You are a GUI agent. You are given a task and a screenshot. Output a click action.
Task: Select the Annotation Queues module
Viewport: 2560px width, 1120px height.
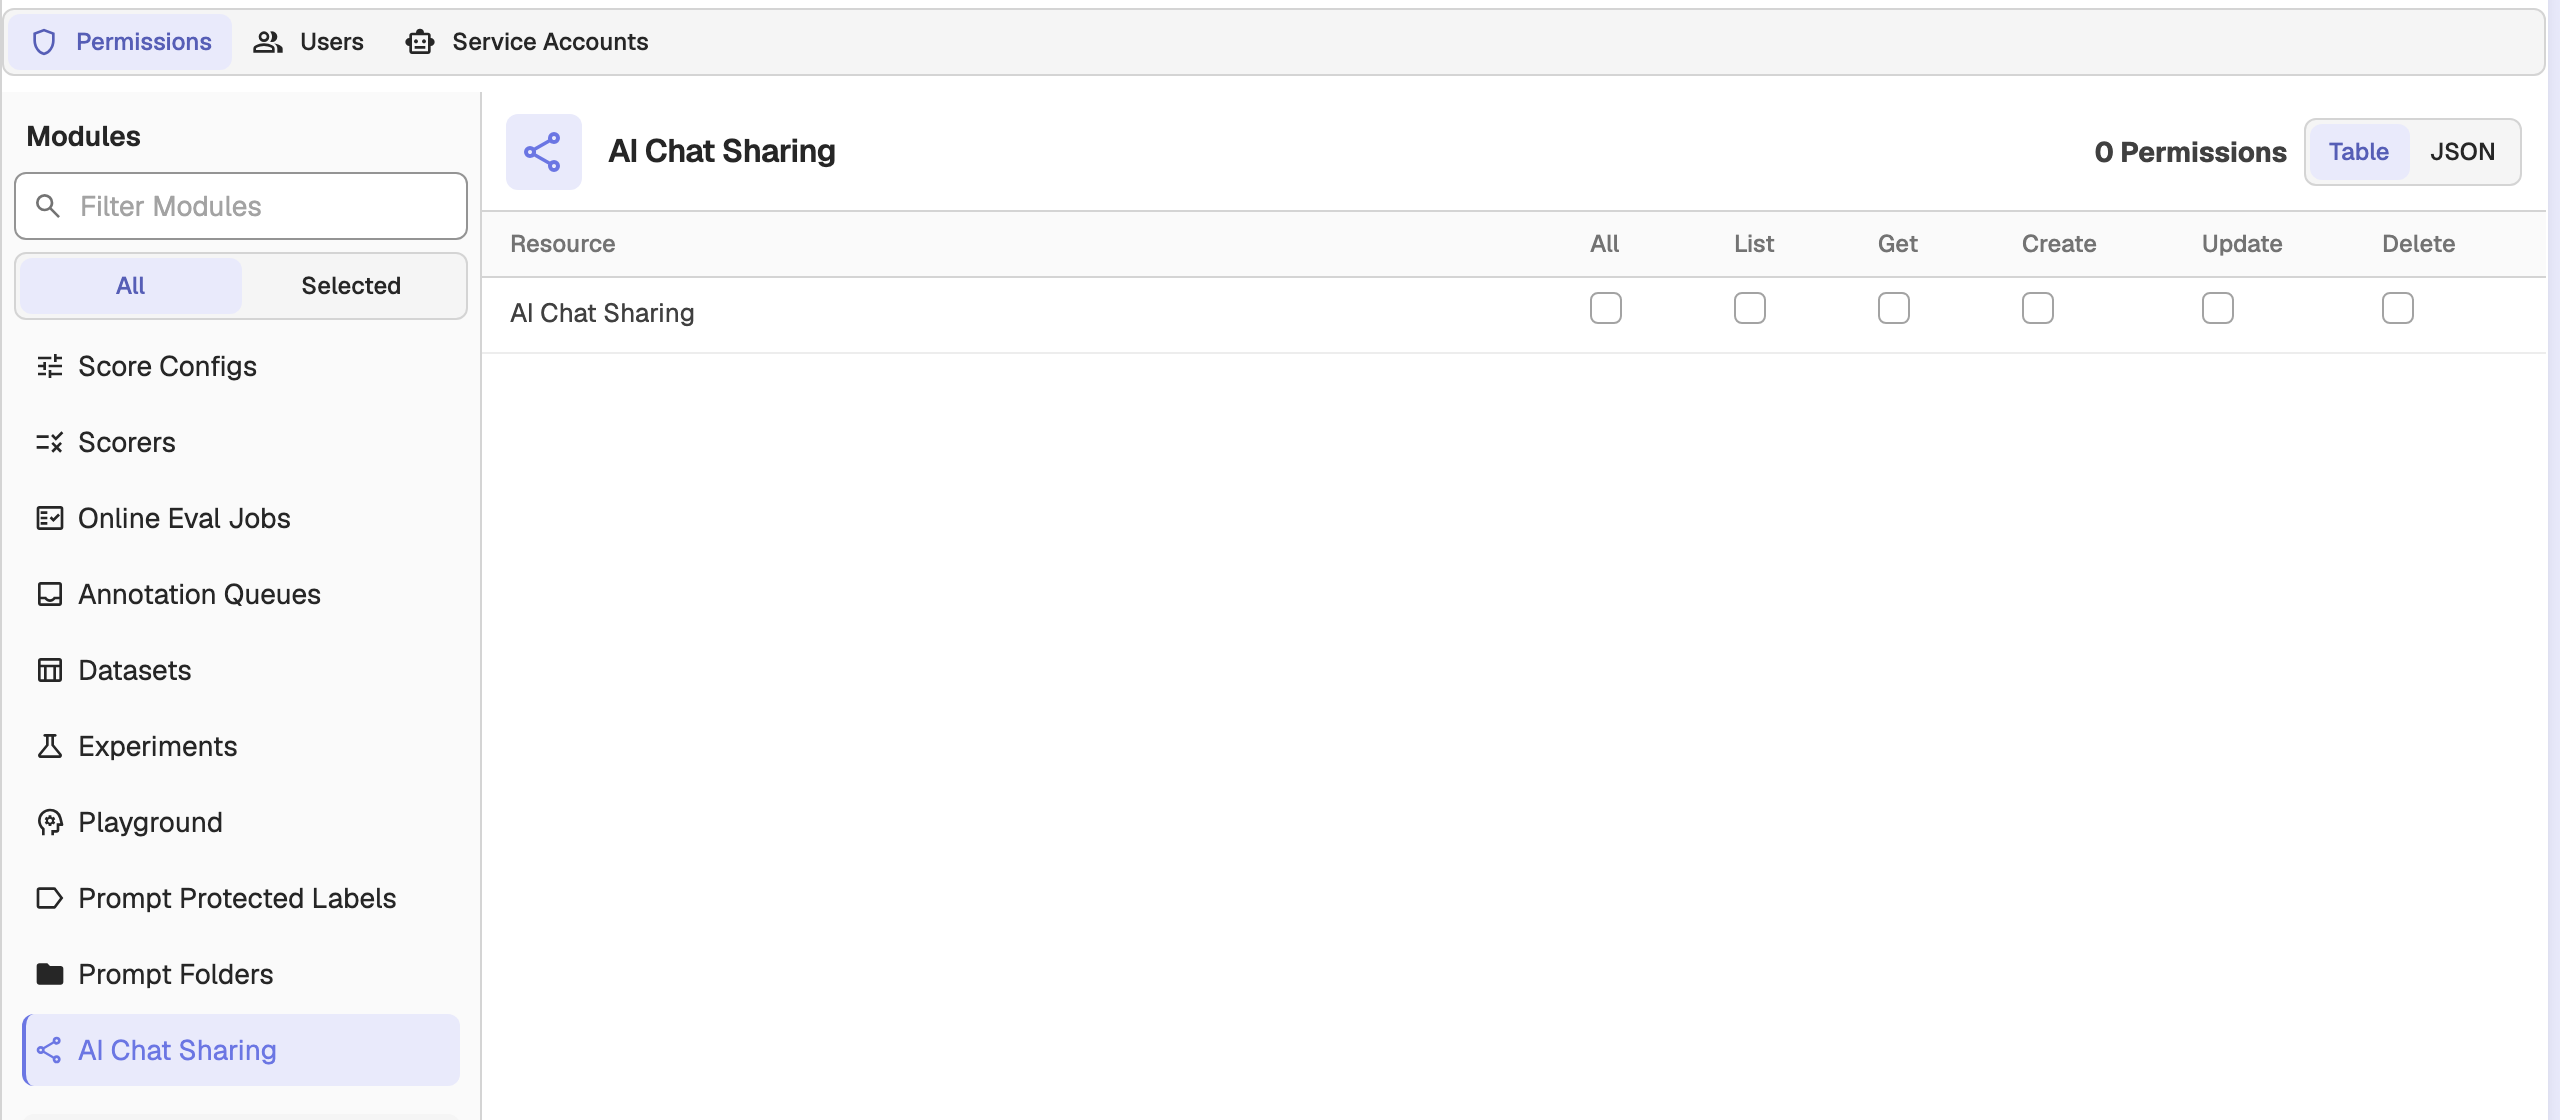(x=241, y=594)
